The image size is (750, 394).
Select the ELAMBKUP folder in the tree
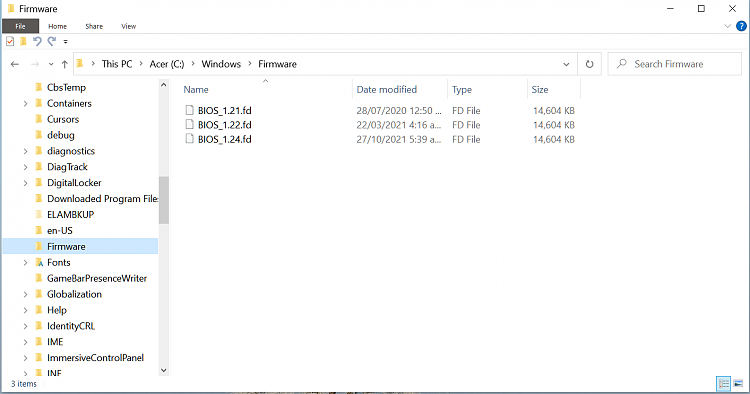click(x=70, y=215)
